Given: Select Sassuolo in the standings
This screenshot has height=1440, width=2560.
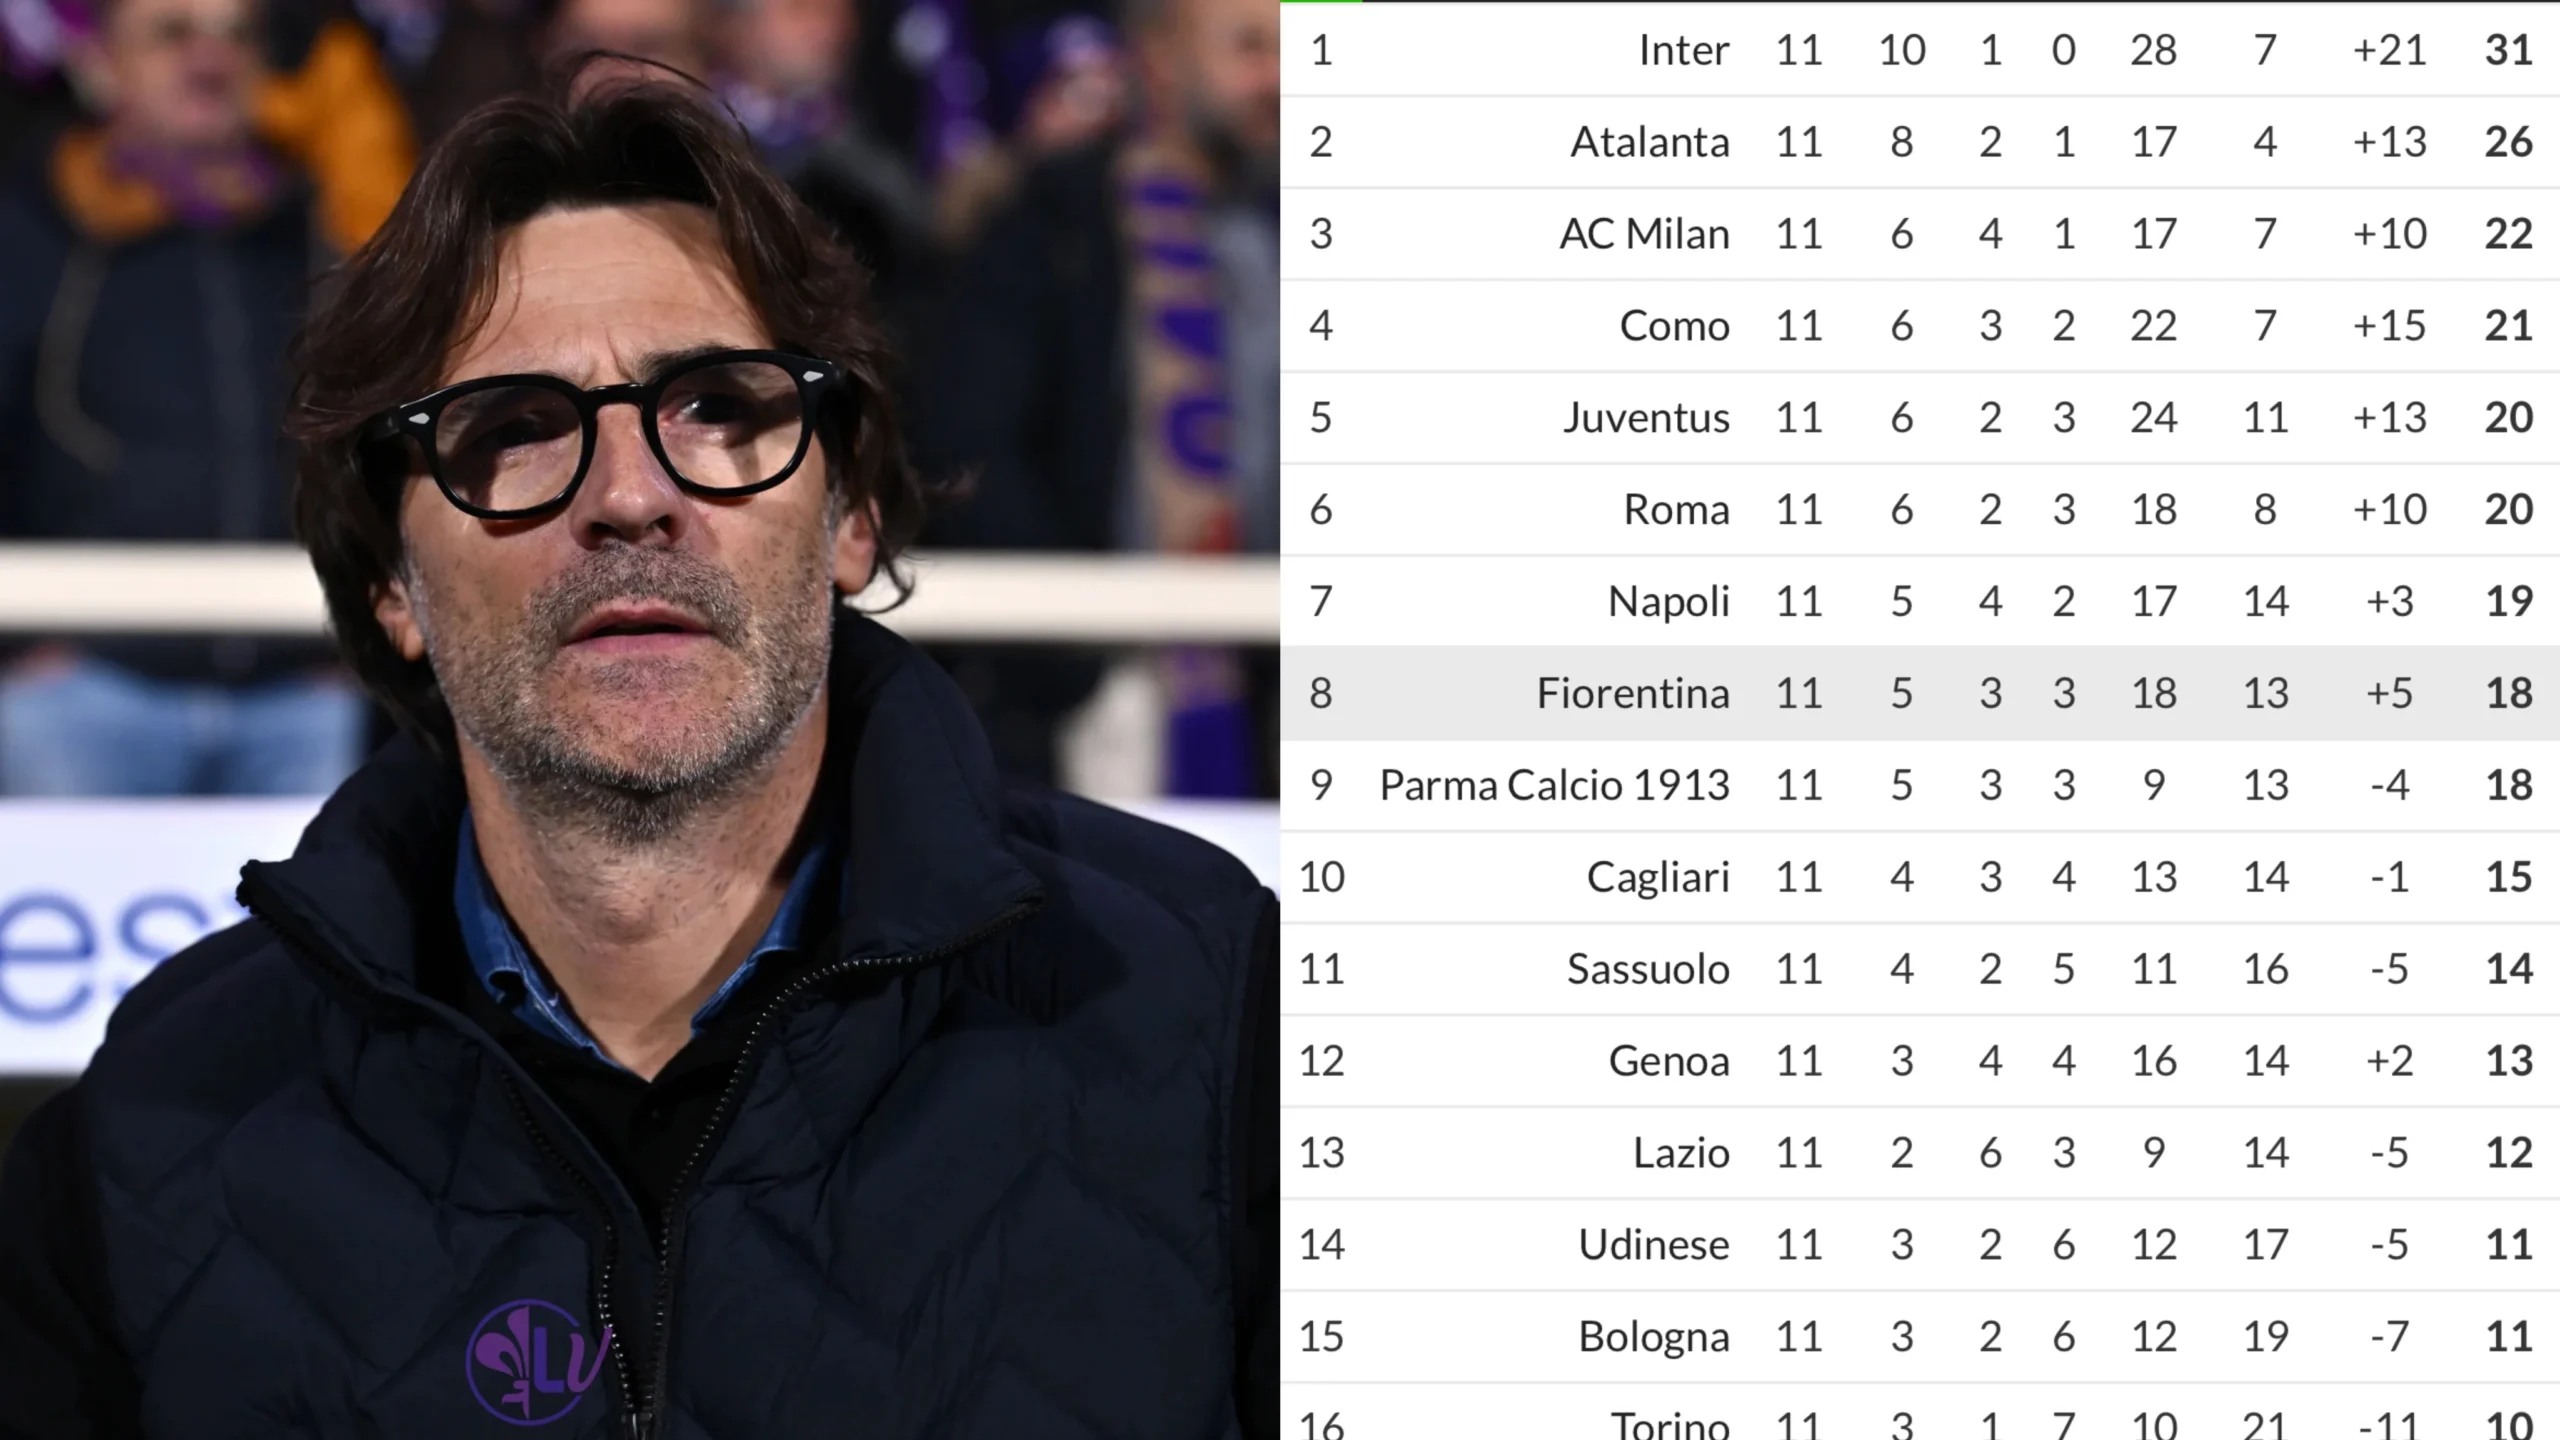Looking at the screenshot, I should point(1647,970).
